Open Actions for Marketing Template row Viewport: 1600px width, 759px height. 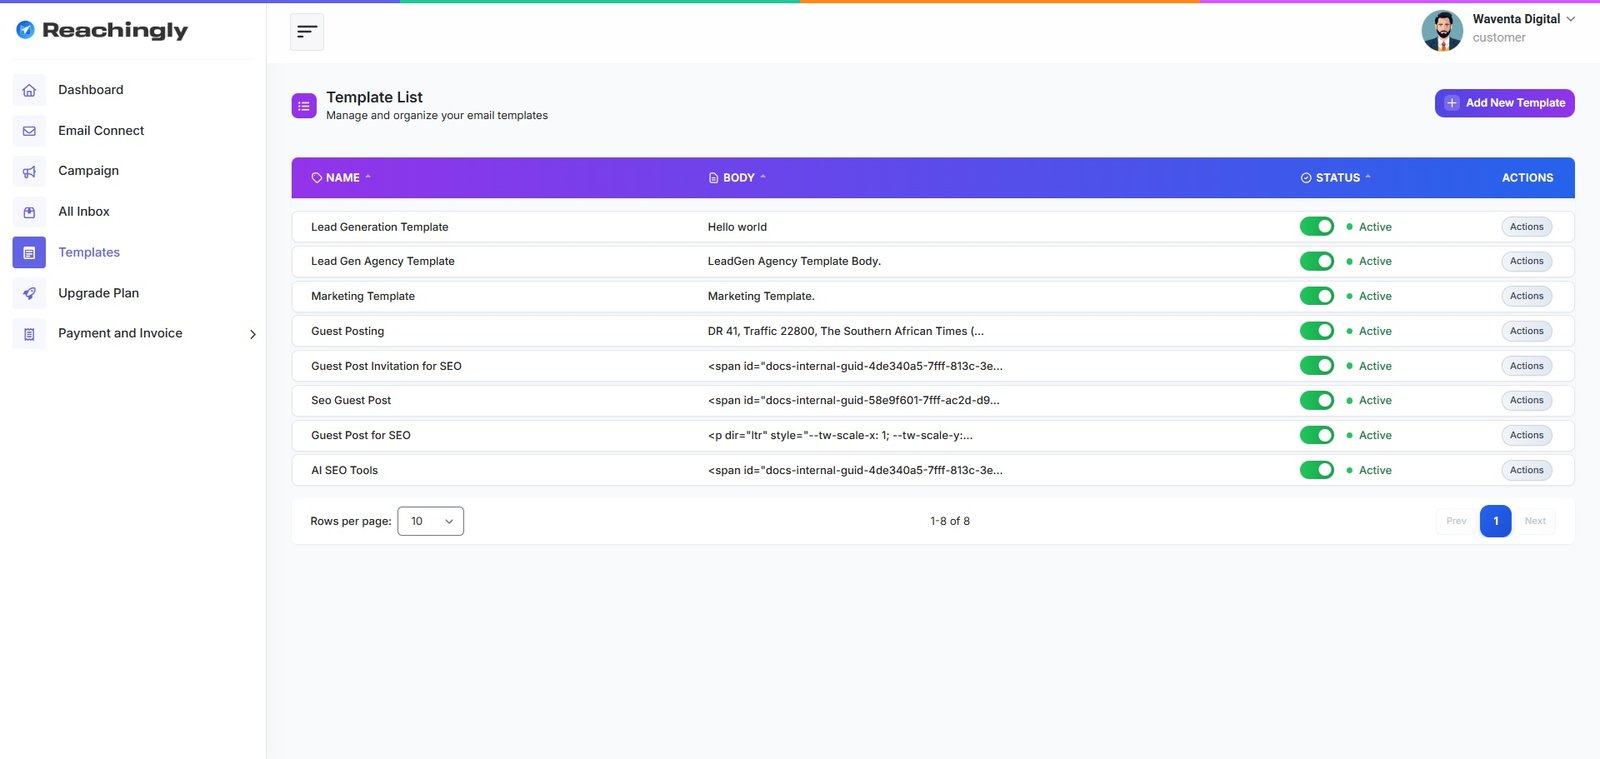click(x=1526, y=296)
